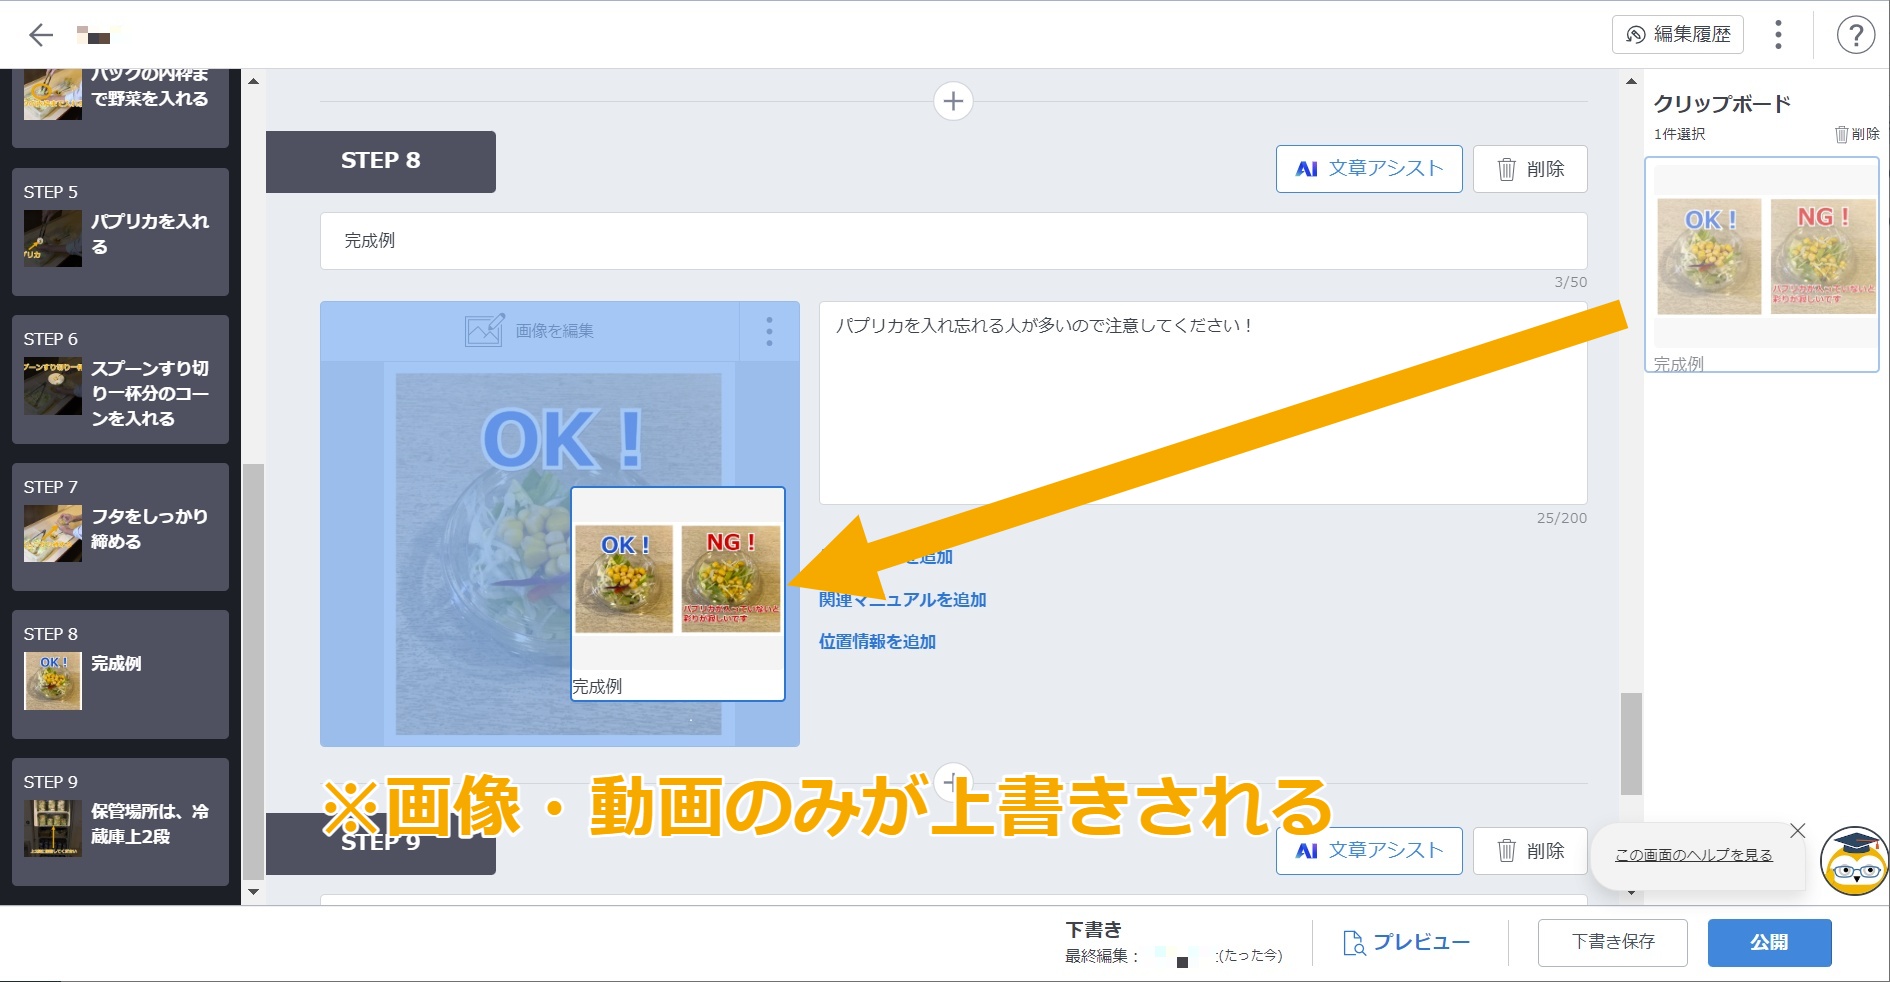
Task: Click 位置情報を追加 link
Action: pos(877,642)
